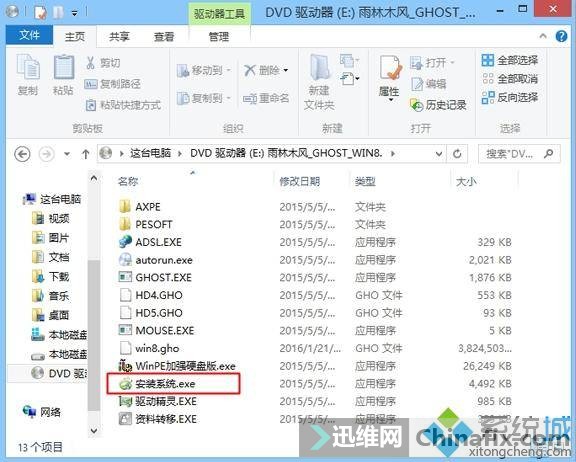The width and height of the screenshot is (576, 462).
Task: Sort by Date modified (修改日期) column
Action: tap(300, 181)
